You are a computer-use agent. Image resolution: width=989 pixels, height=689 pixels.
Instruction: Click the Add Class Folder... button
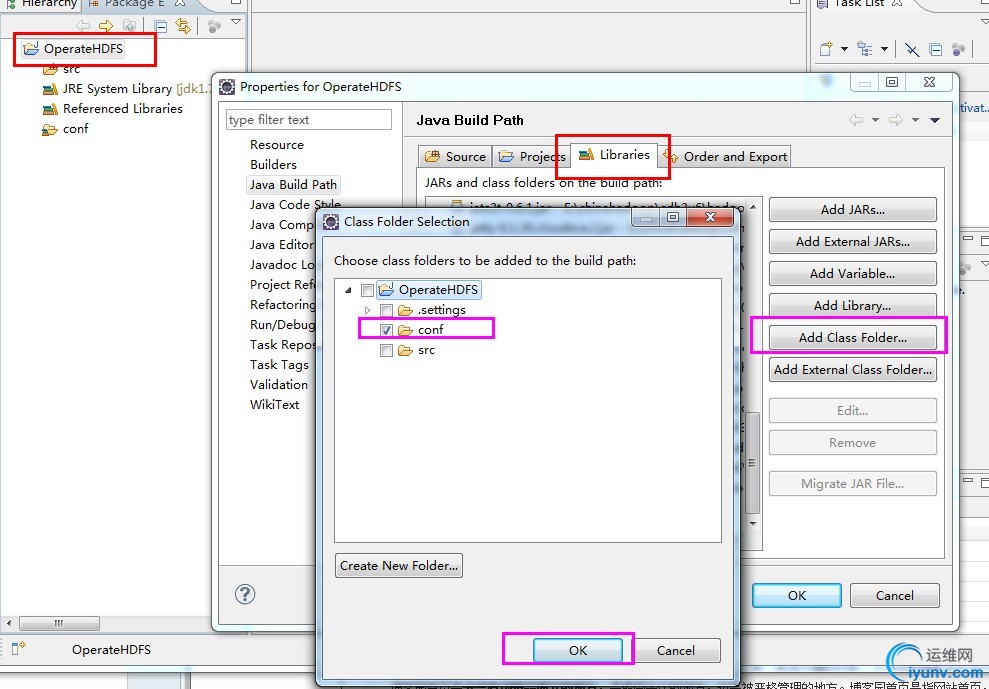852,338
